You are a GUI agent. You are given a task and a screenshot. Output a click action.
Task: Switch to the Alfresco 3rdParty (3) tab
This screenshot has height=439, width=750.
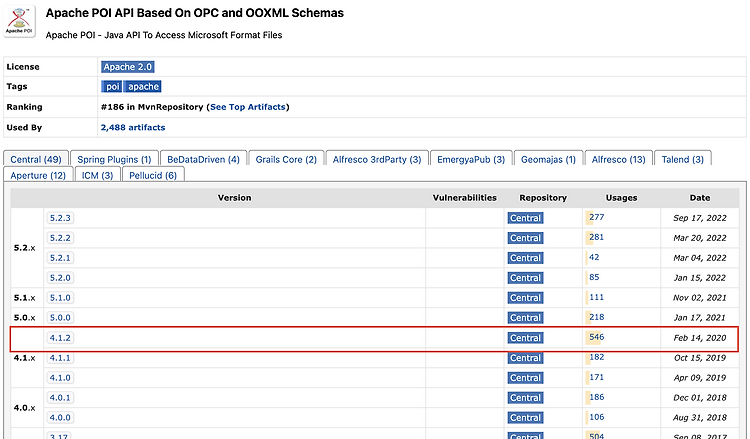377,159
